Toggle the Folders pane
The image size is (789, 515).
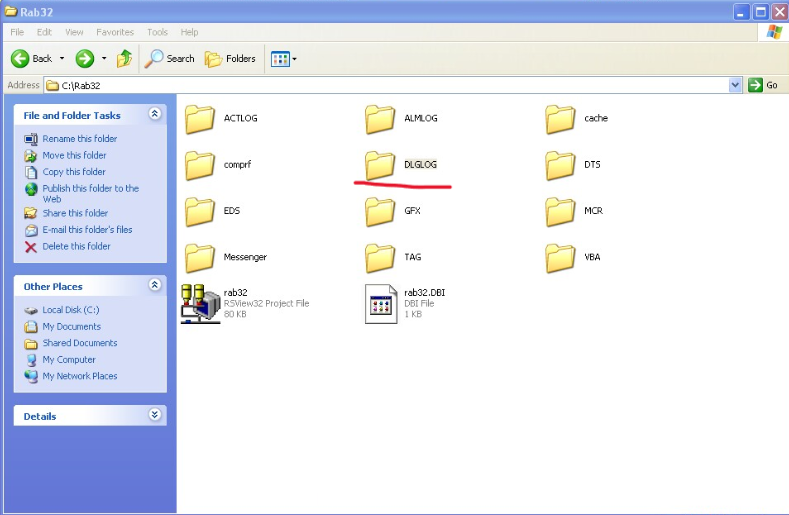230,59
